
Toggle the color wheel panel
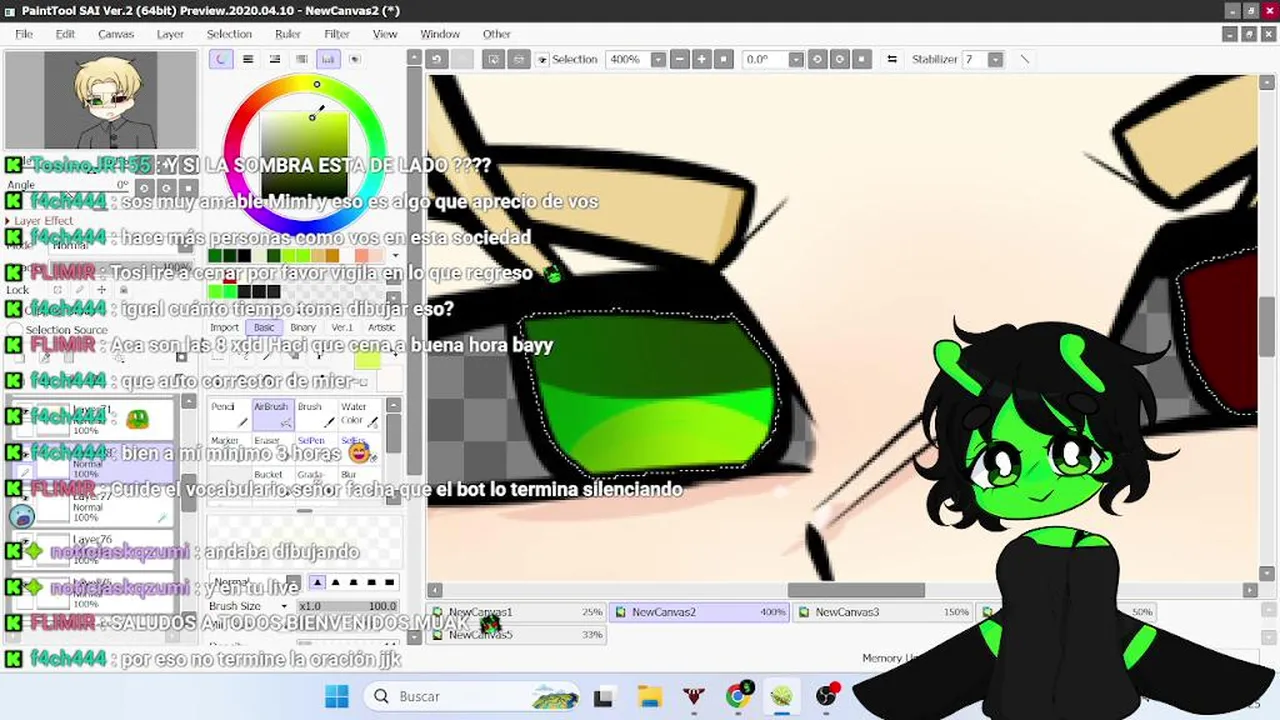221,59
